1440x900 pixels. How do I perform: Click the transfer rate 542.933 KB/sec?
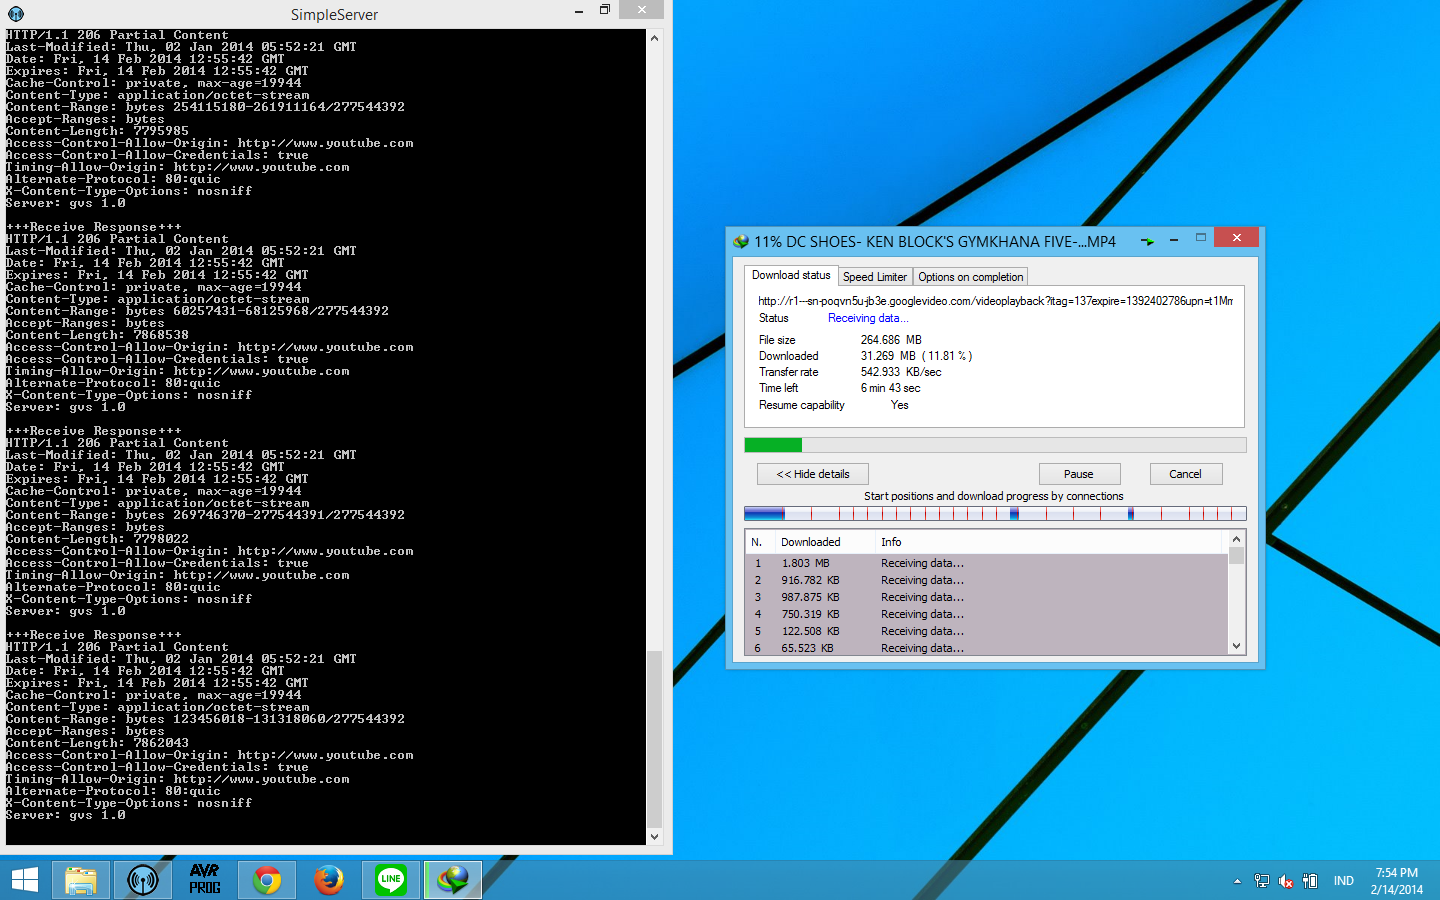tap(901, 372)
